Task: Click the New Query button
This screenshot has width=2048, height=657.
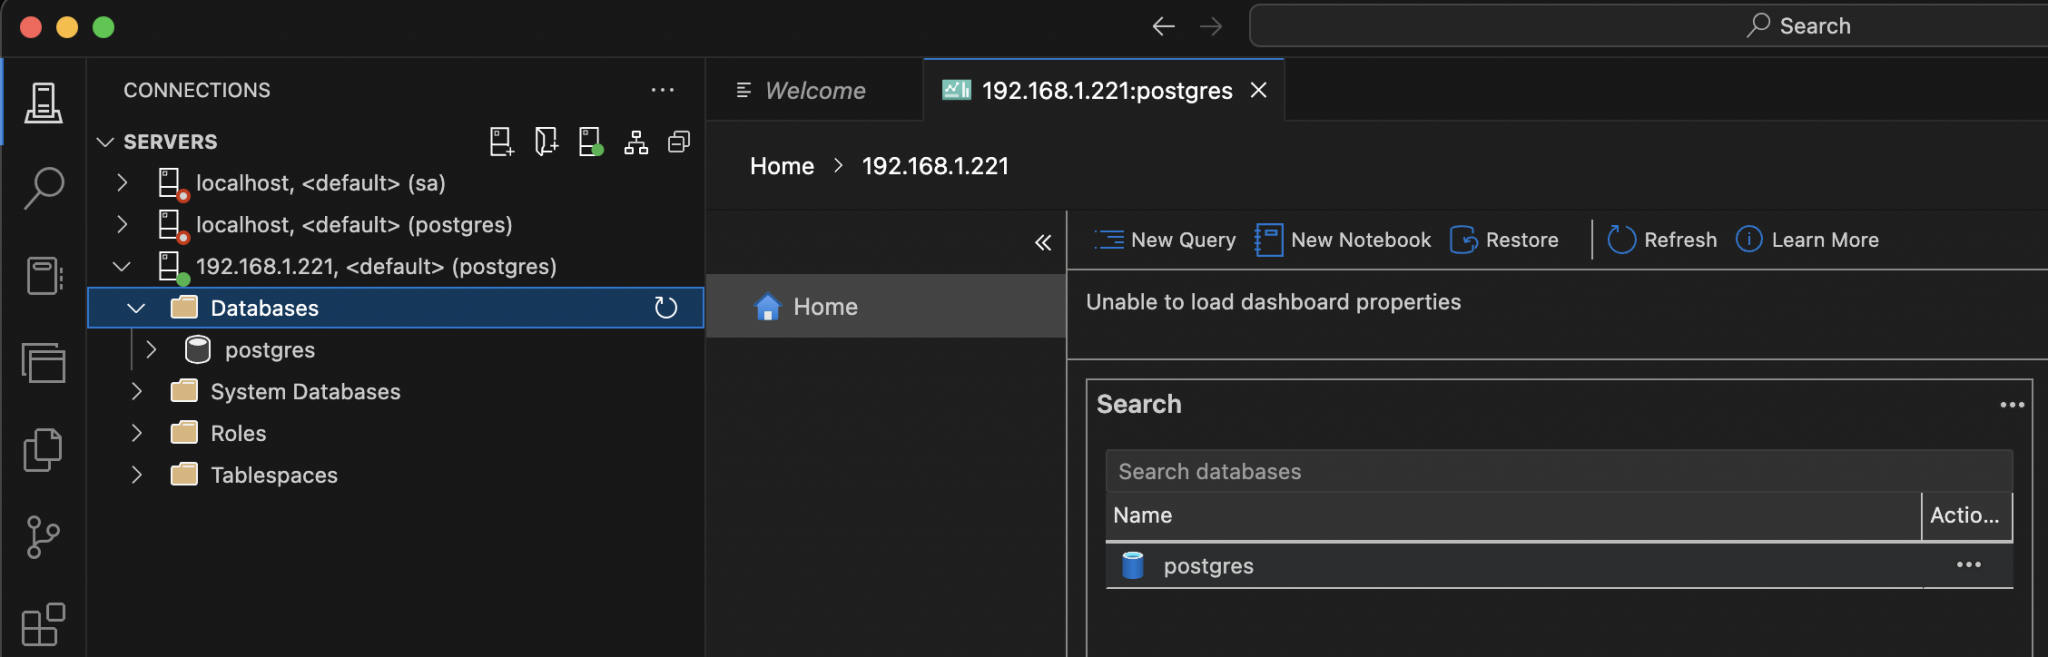Action: [1166, 240]
